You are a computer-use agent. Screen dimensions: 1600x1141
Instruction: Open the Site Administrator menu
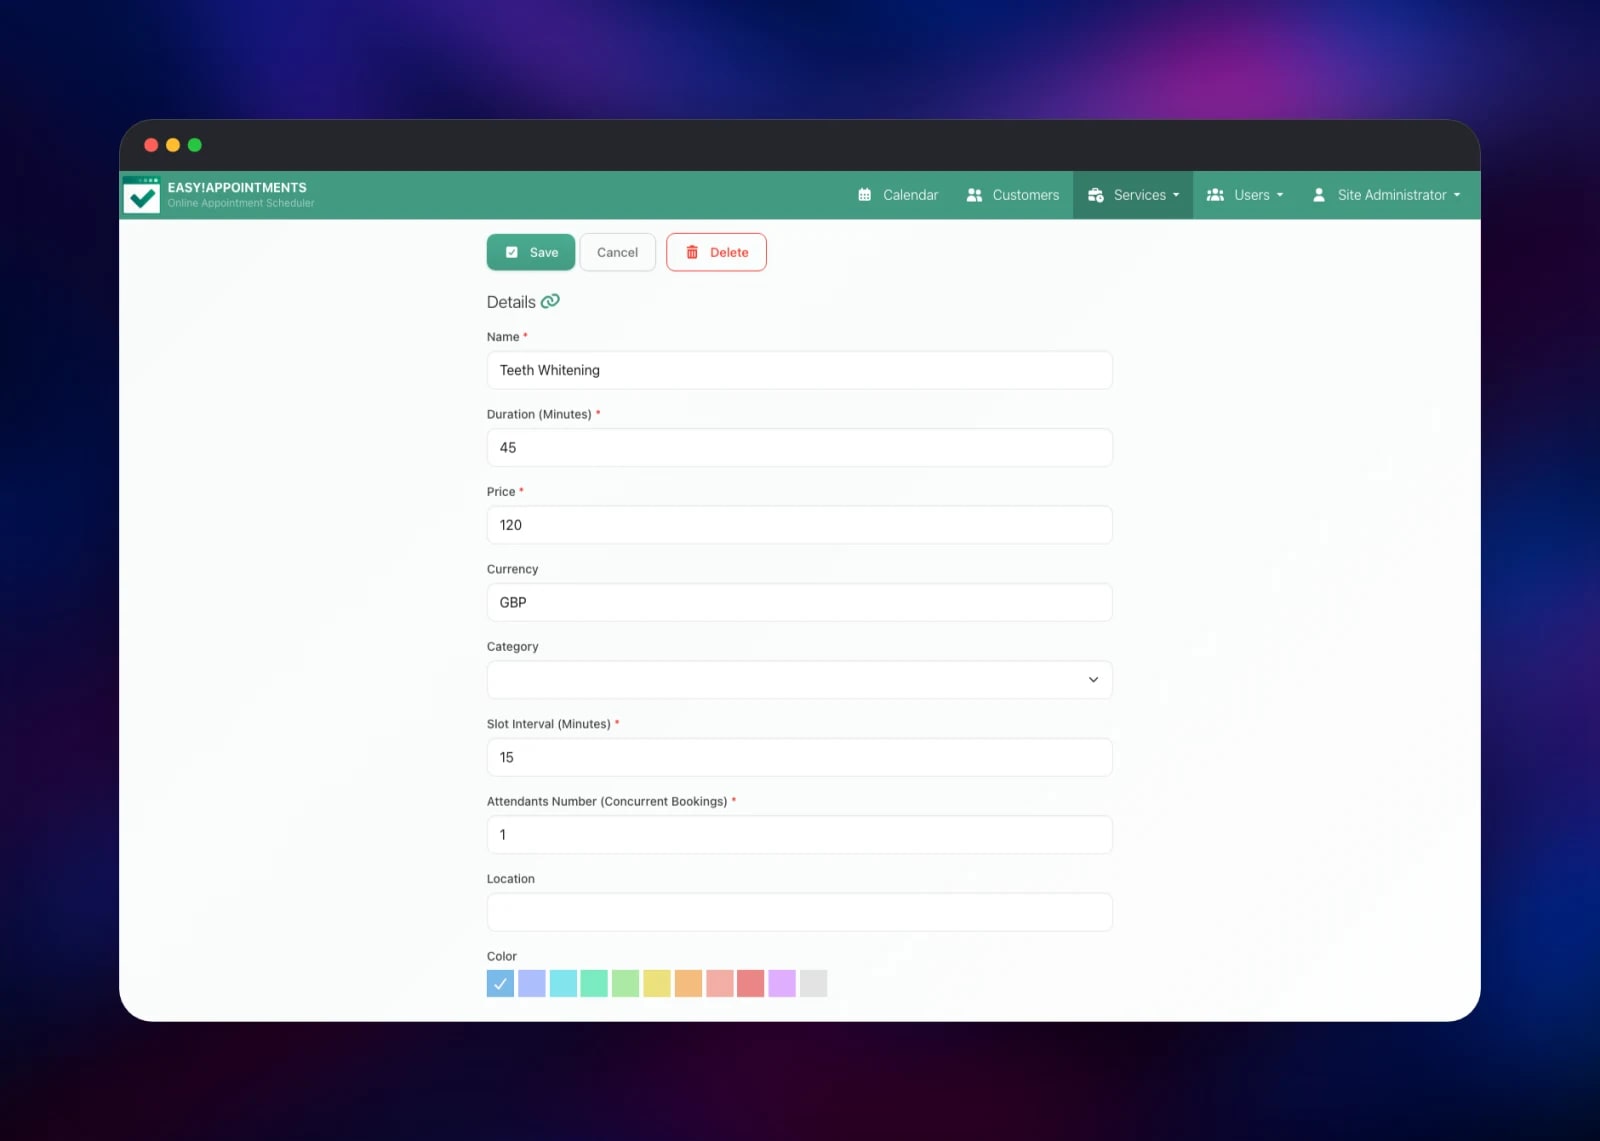click(1386, 195)
